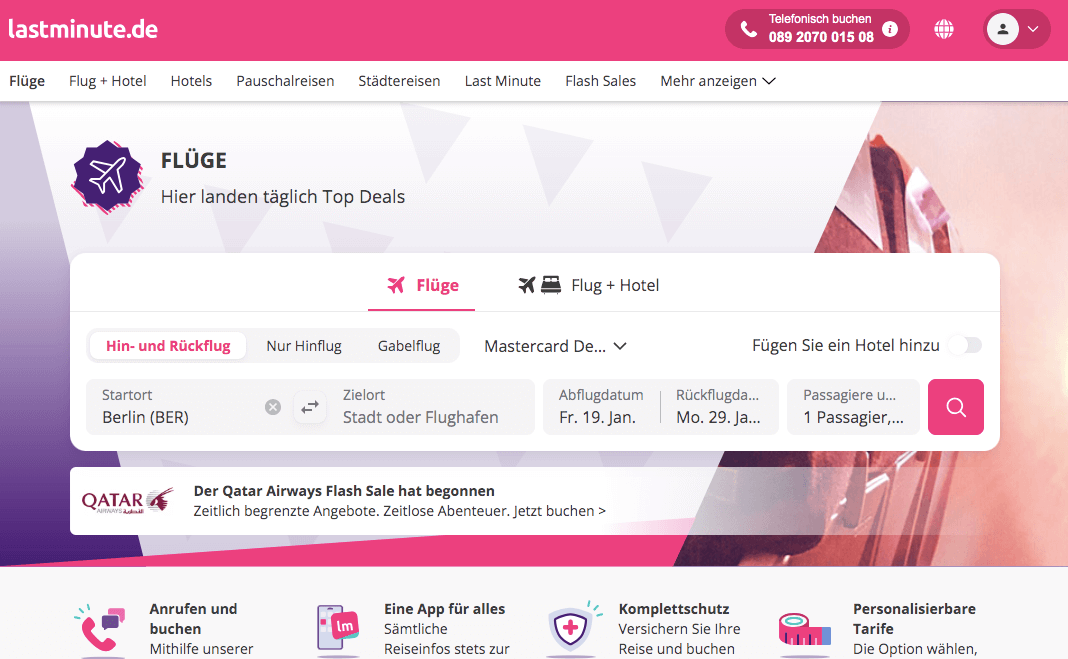
Task: Open Städtereisen from the navigation bar
Action: click(399, 81)
